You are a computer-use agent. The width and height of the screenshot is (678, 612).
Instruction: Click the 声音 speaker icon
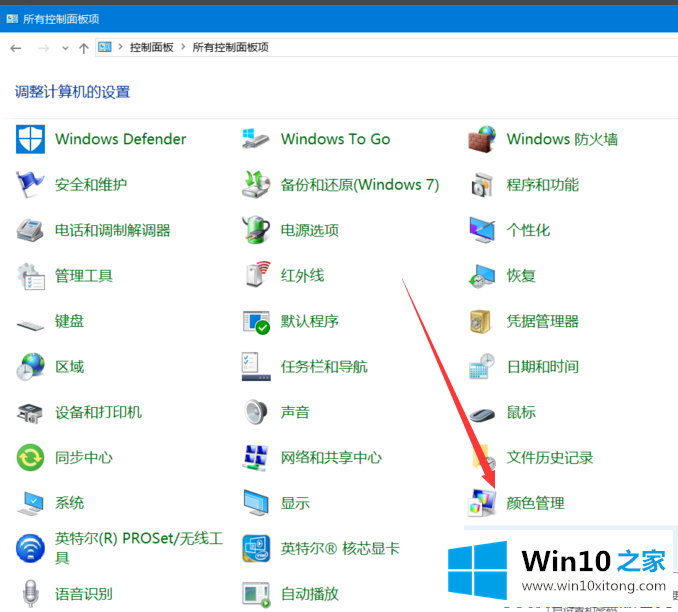[256, 412]
